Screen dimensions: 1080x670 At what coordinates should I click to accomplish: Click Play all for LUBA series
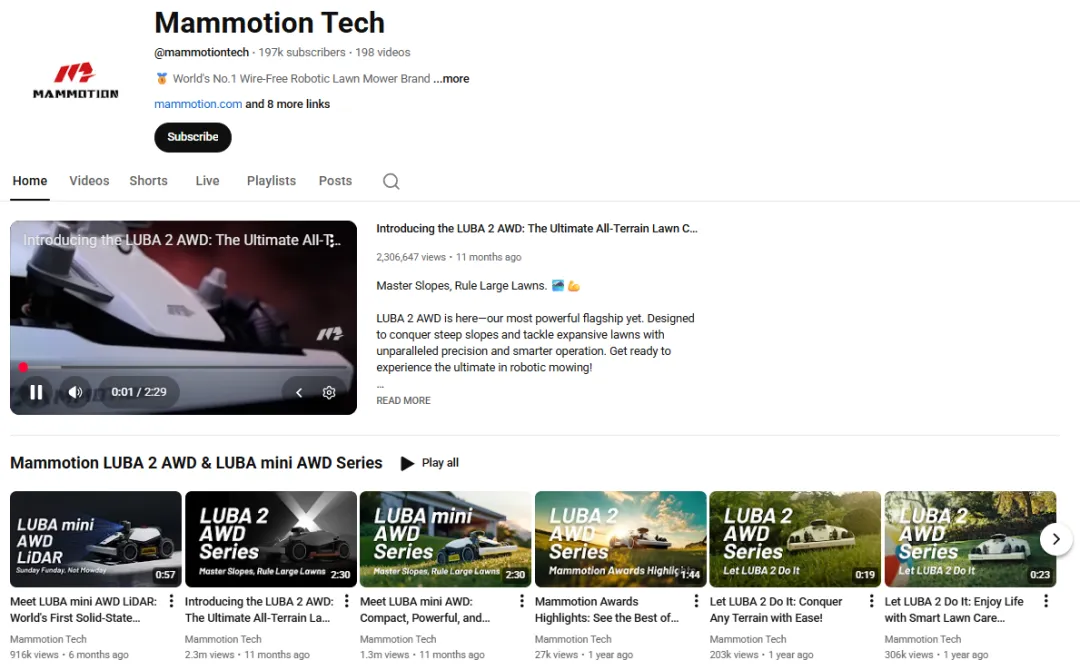[430, 463]
